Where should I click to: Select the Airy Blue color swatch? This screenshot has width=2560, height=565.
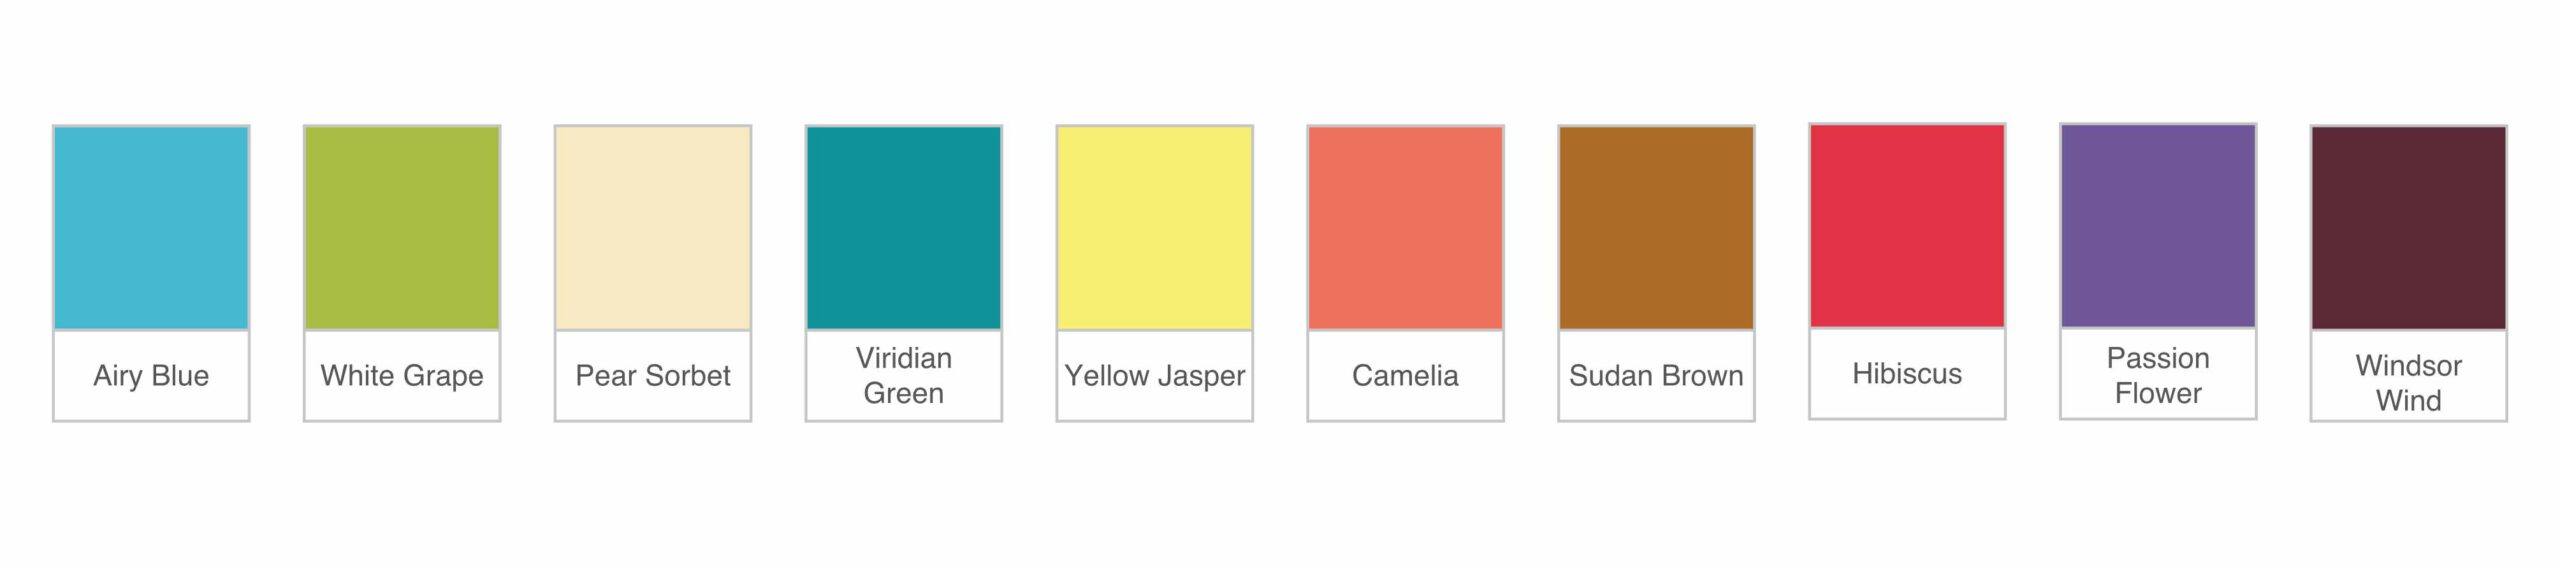pos(151,228)
